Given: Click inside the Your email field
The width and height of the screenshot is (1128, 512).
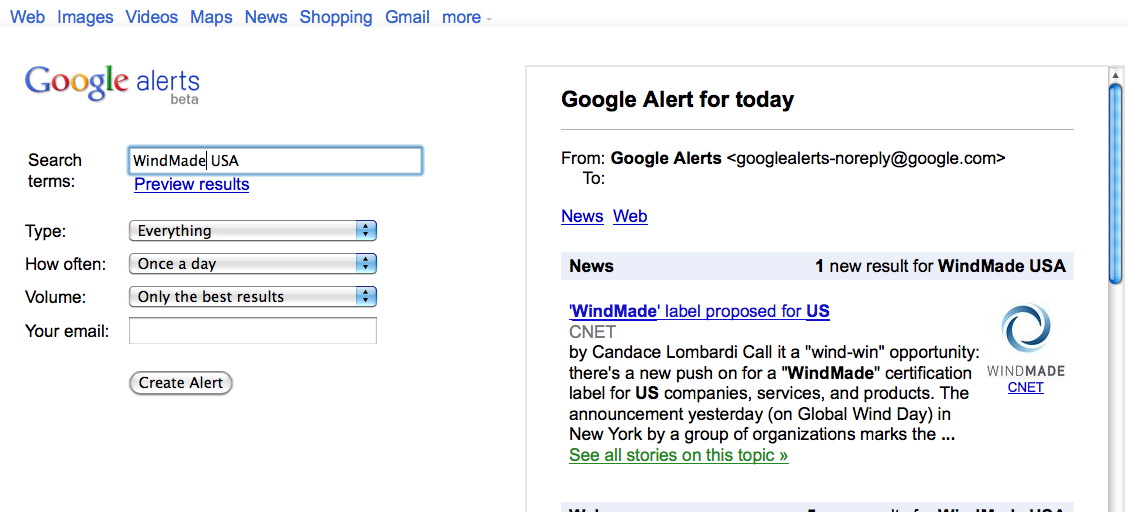Looking at the screenshot, I should pyautogui.click(x=253, y=331).
